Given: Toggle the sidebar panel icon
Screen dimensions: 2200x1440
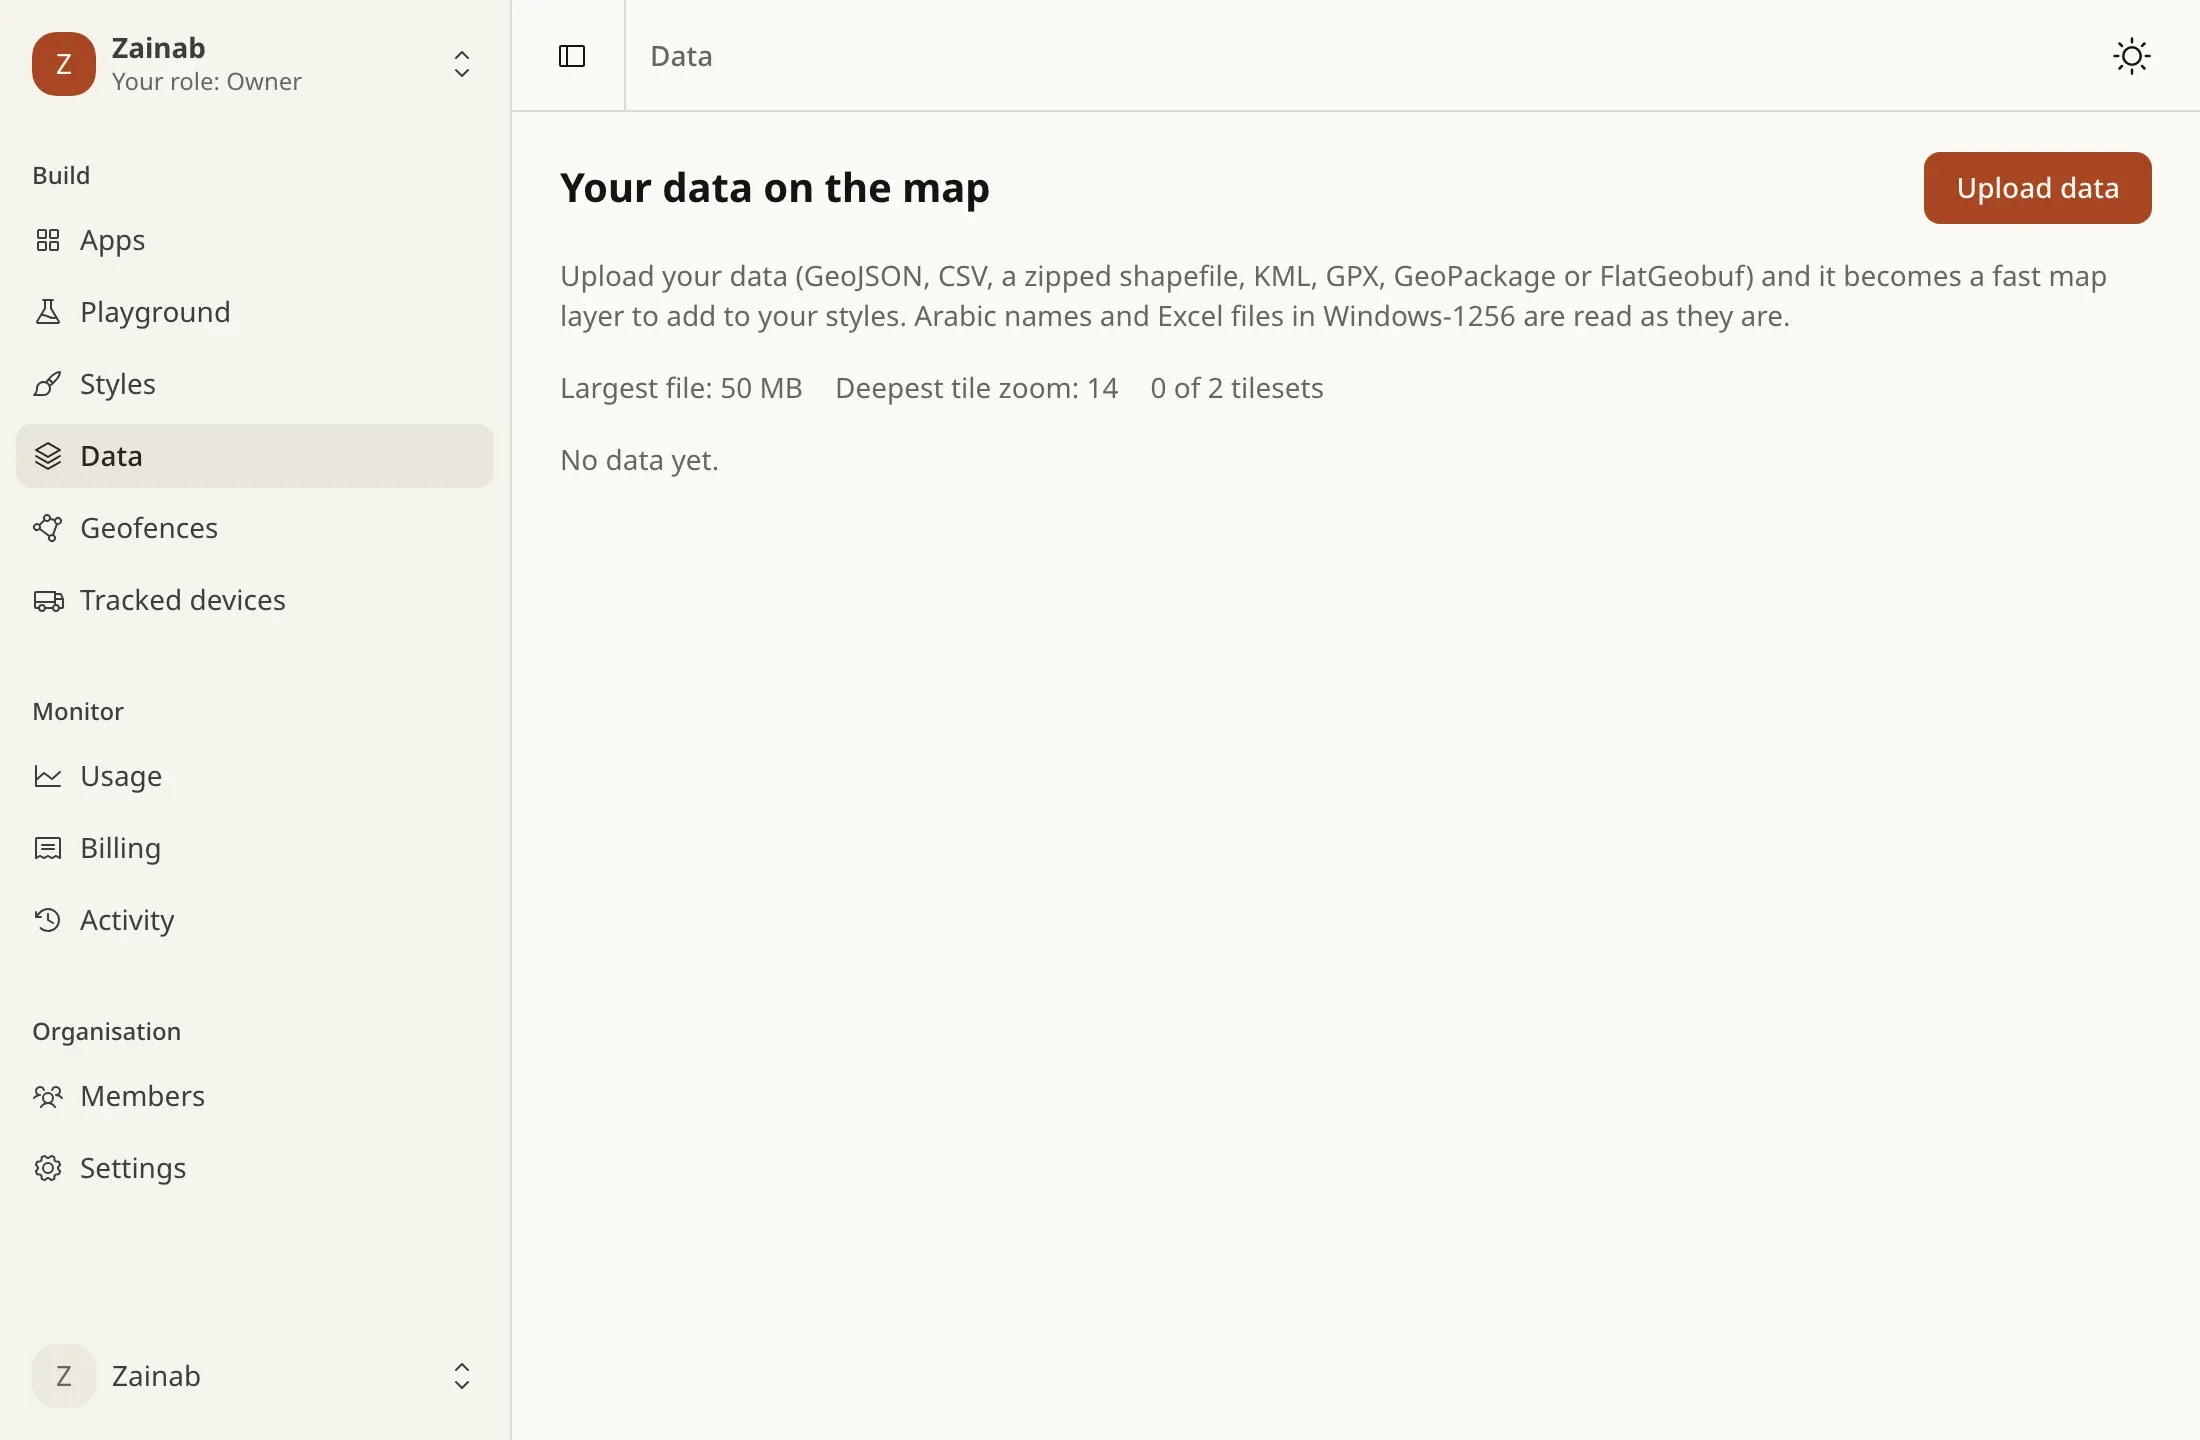Looking at the screenshot, I should (x=572, y=56).
